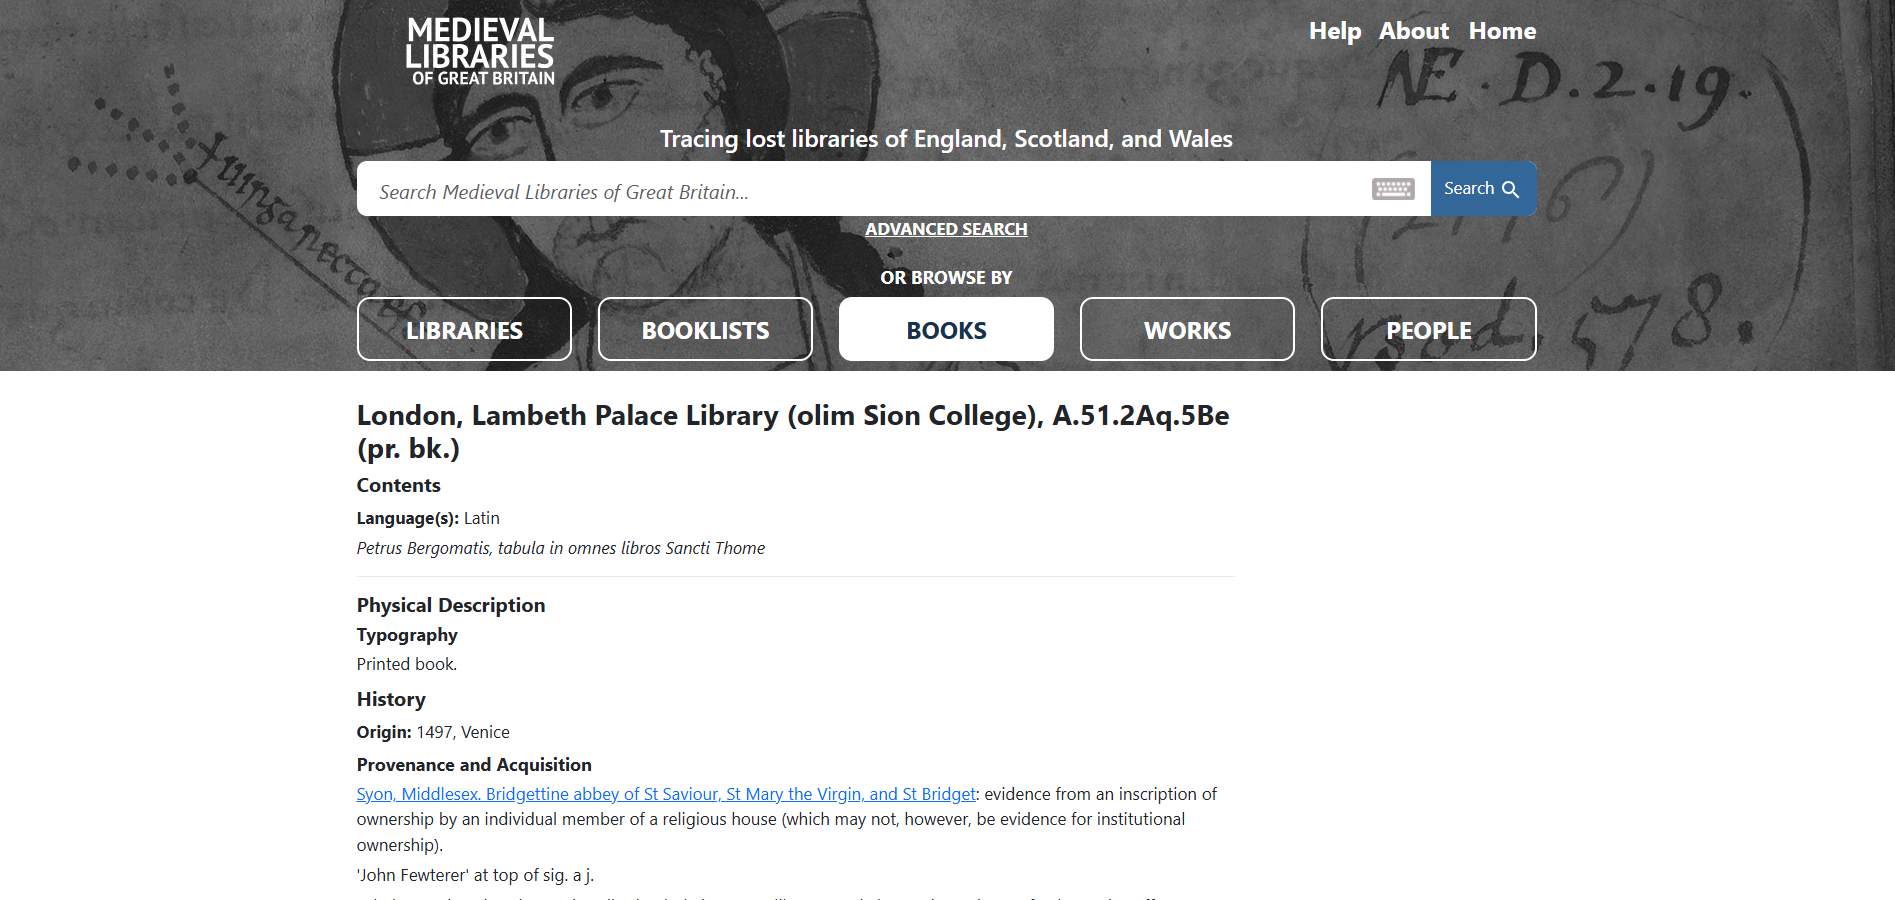
Task: Click the magnifying glass search icon
Action: [x=1510, y=189]
